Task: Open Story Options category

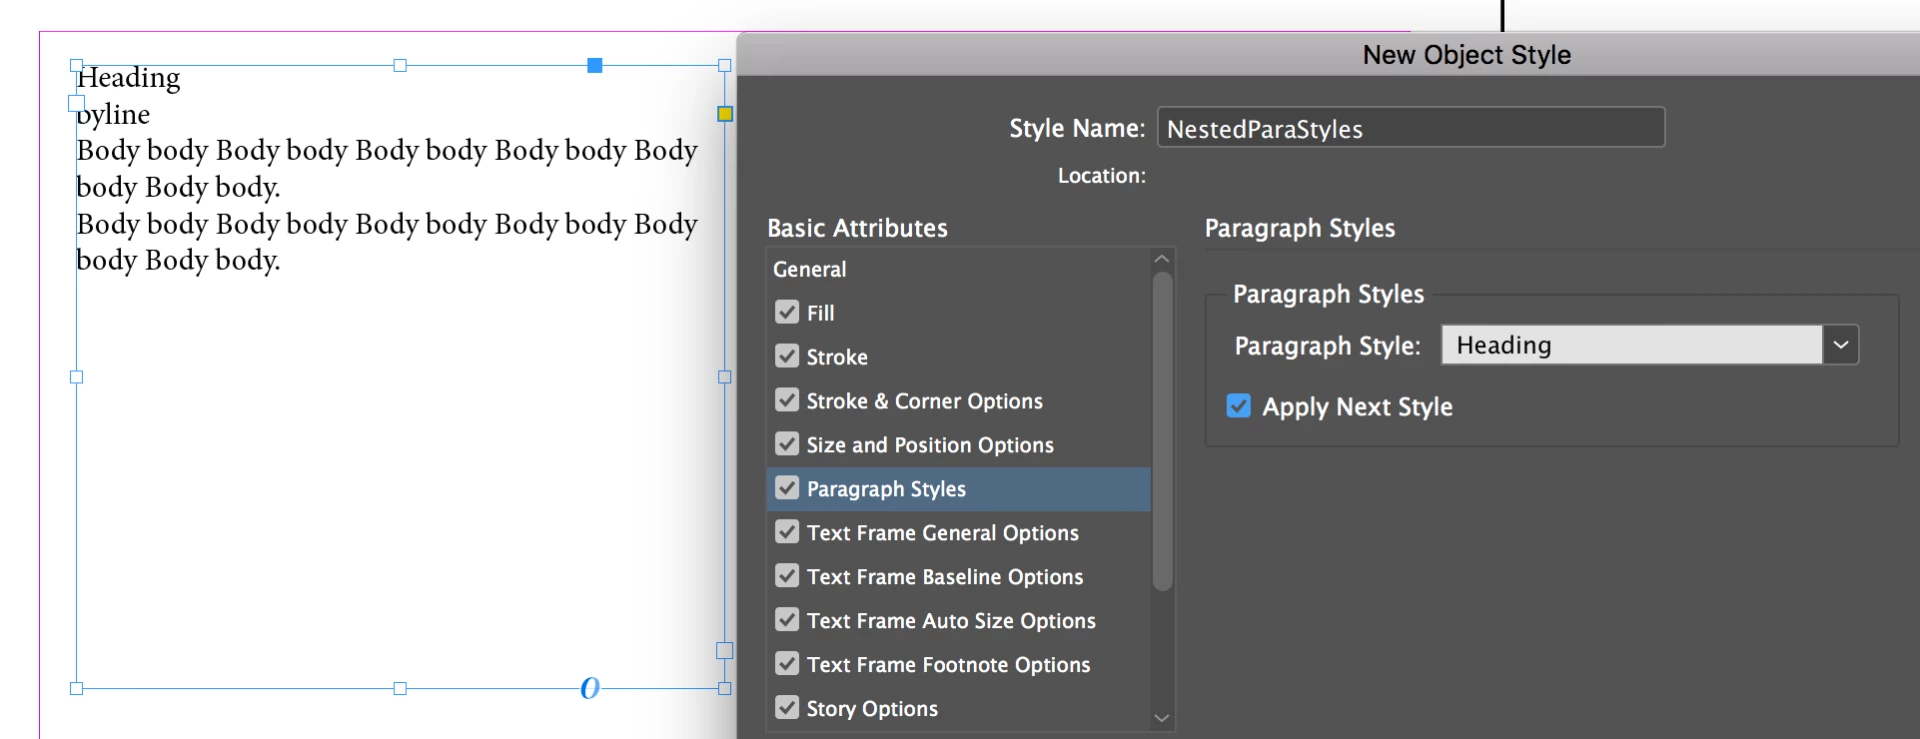Action: (872, 709)
